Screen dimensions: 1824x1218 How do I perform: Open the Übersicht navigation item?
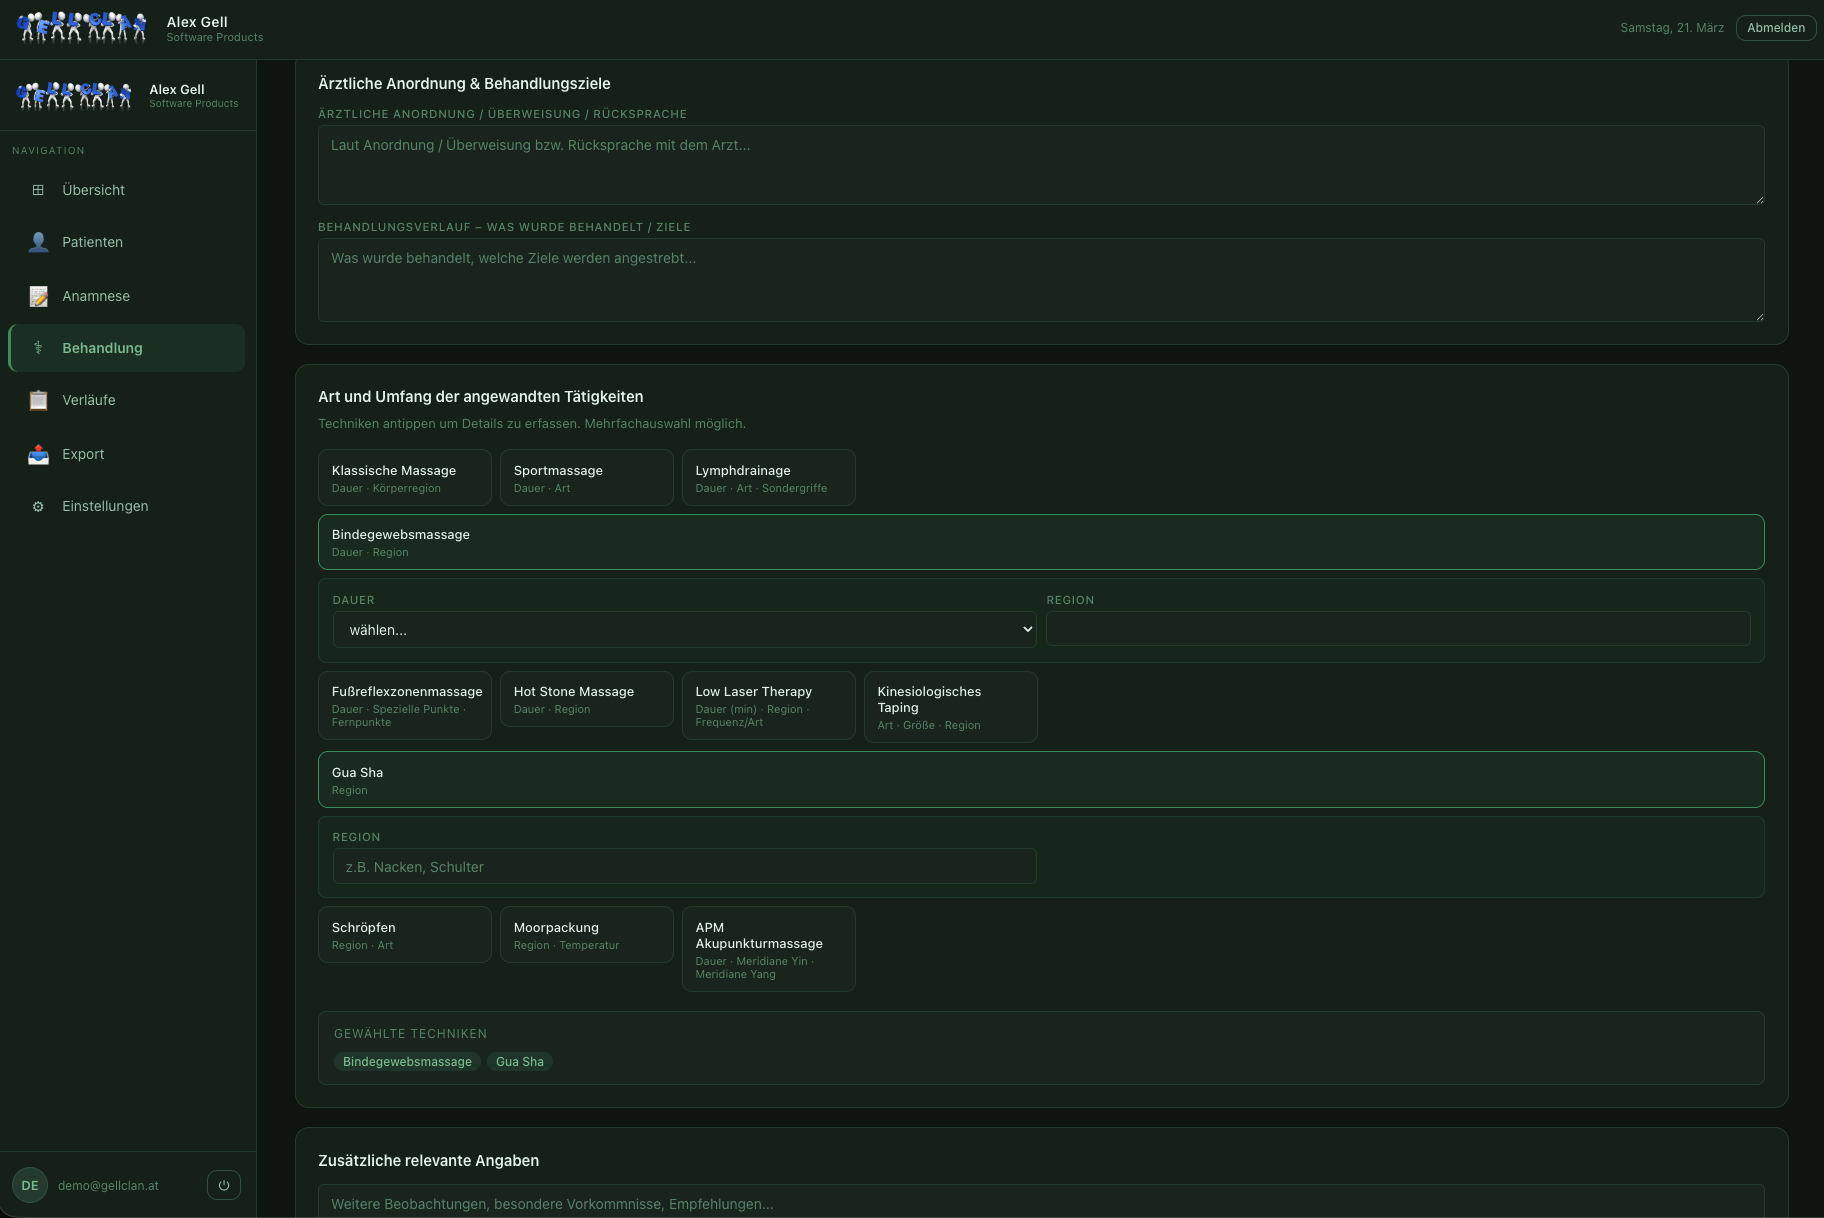(x=126, y=190)
